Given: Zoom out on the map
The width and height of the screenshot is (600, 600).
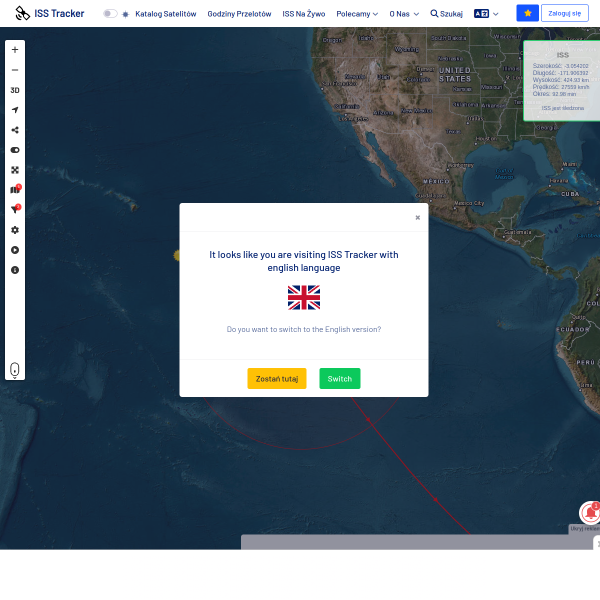Looking at the screenshot, I should point(15,70).
